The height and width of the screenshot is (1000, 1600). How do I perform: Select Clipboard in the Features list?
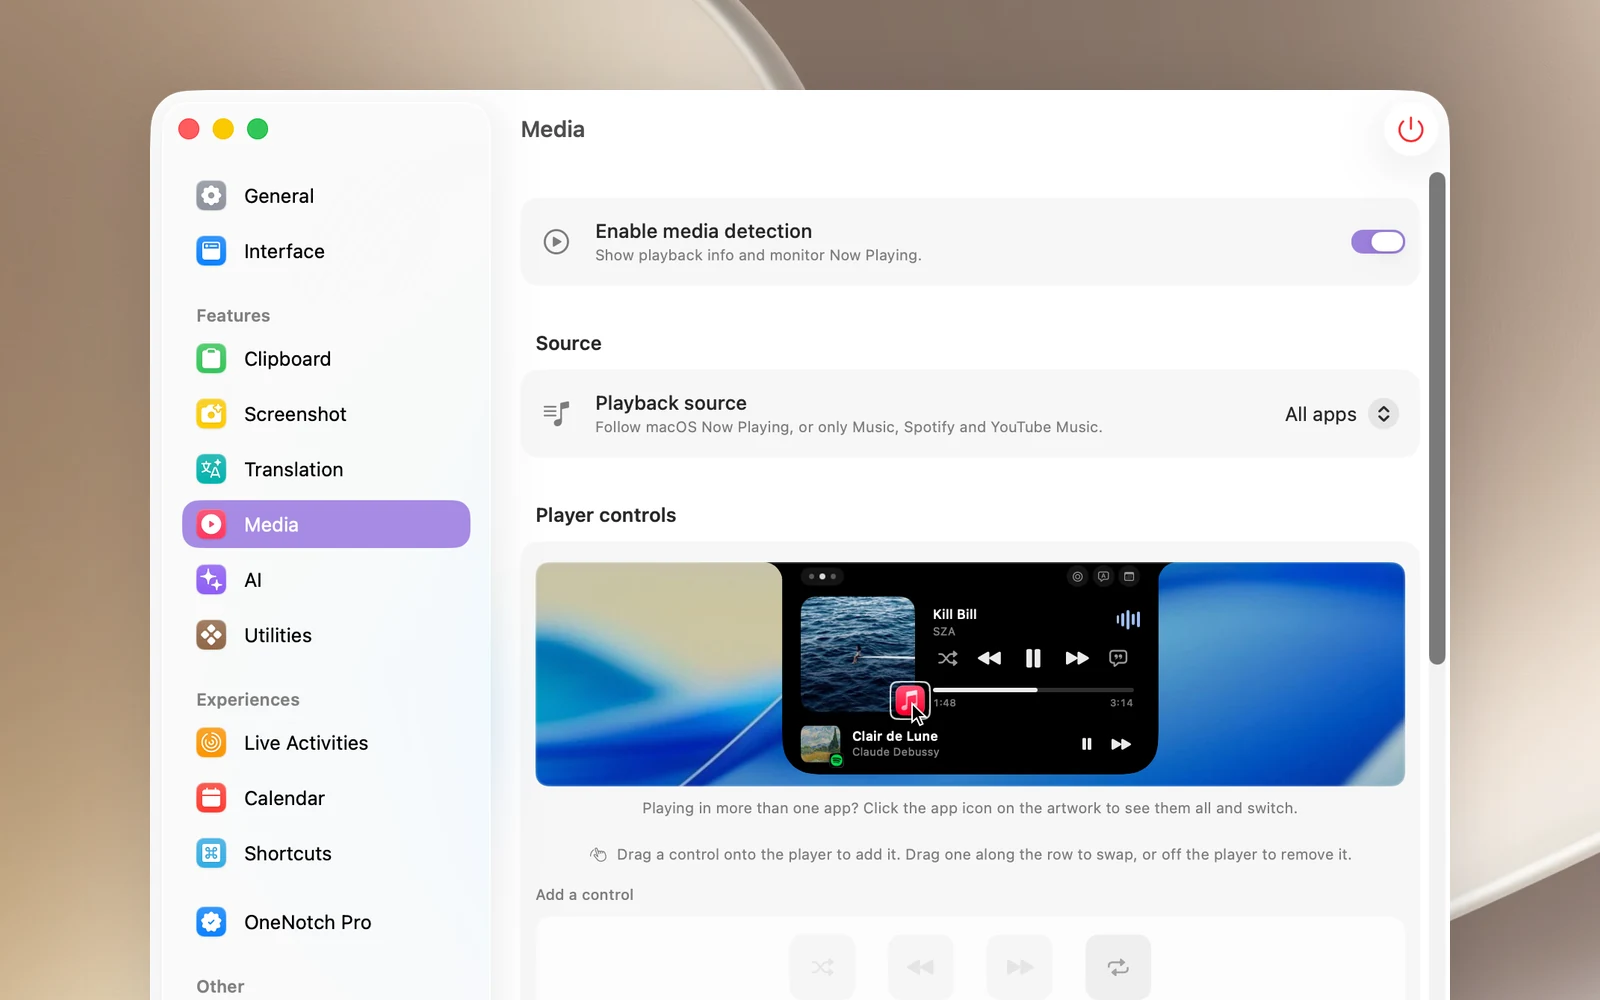326,359
